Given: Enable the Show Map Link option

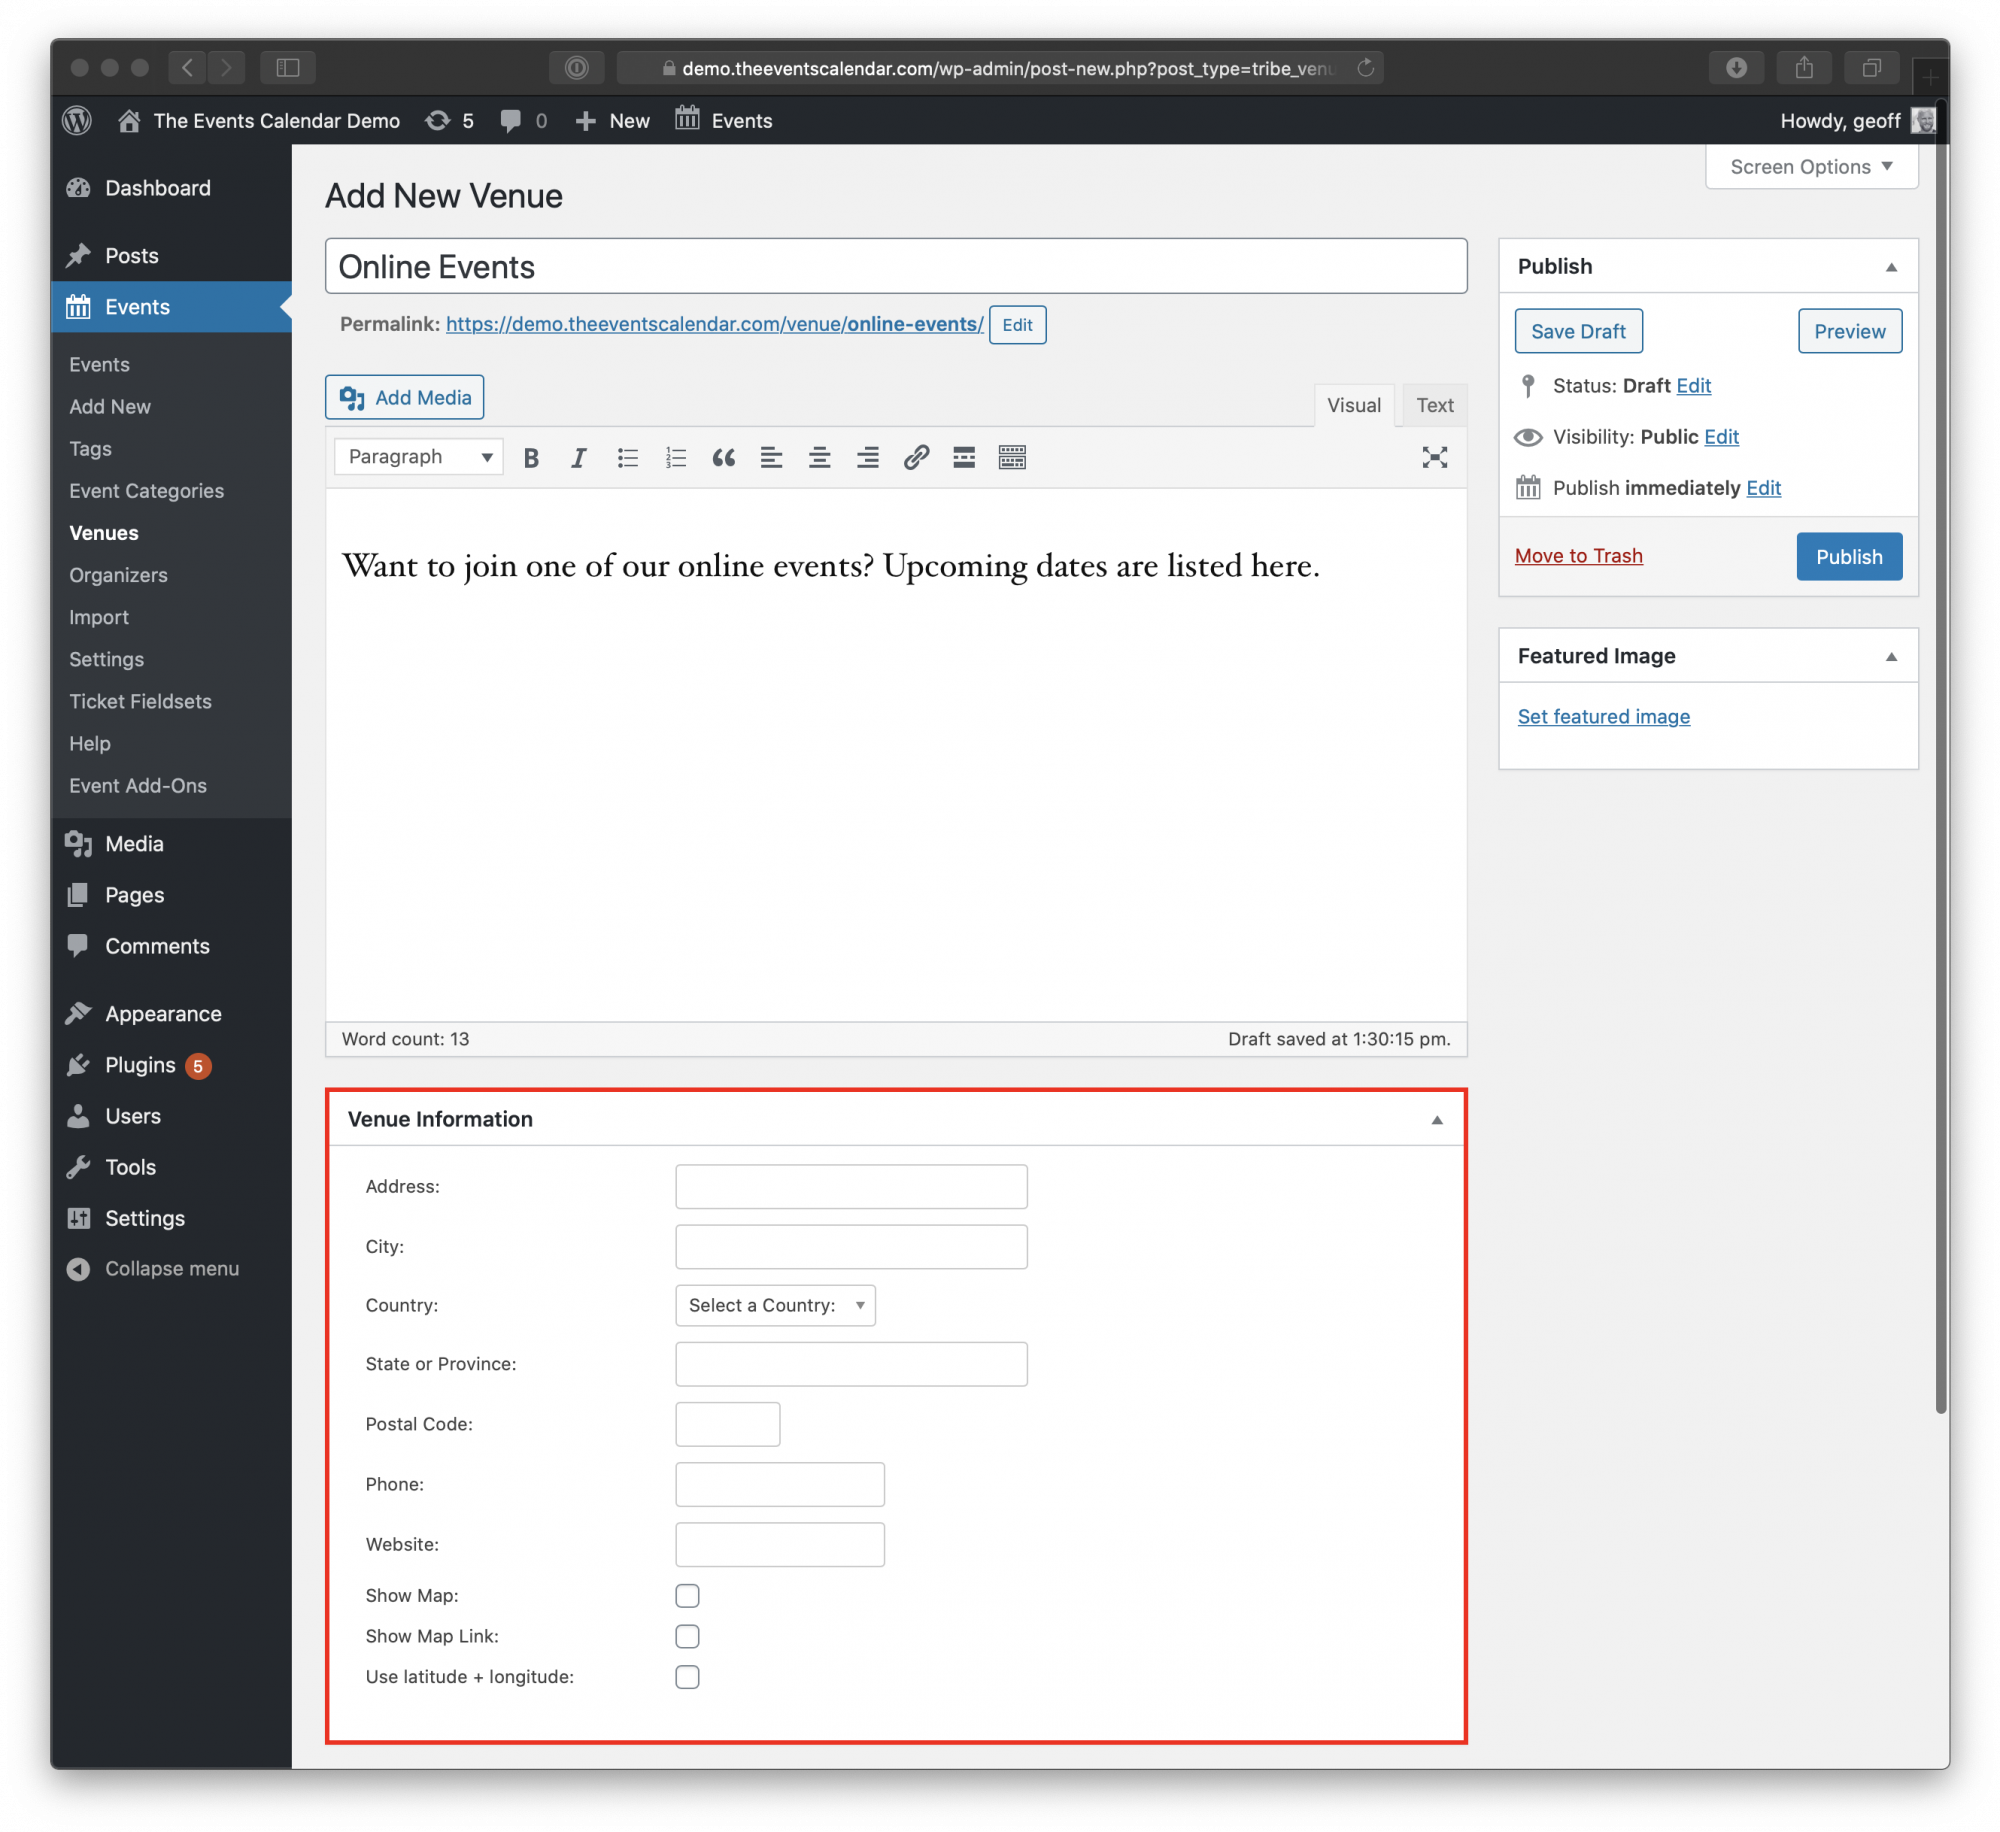Looking at the screenshot, I should tap(687, 1637).
